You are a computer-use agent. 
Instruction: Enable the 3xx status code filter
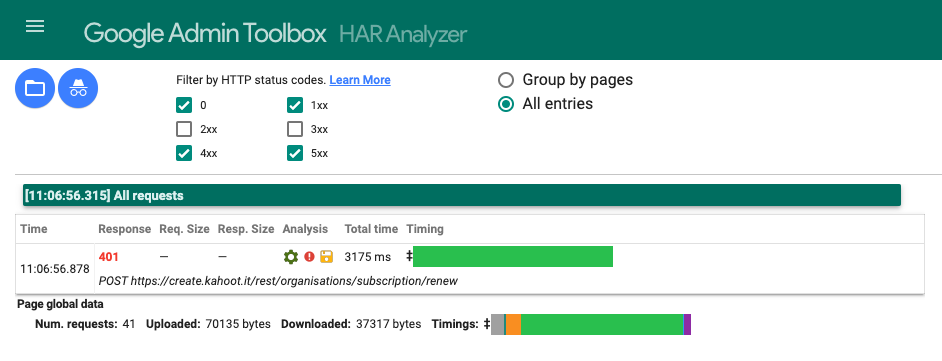click(x=294, y=129)
